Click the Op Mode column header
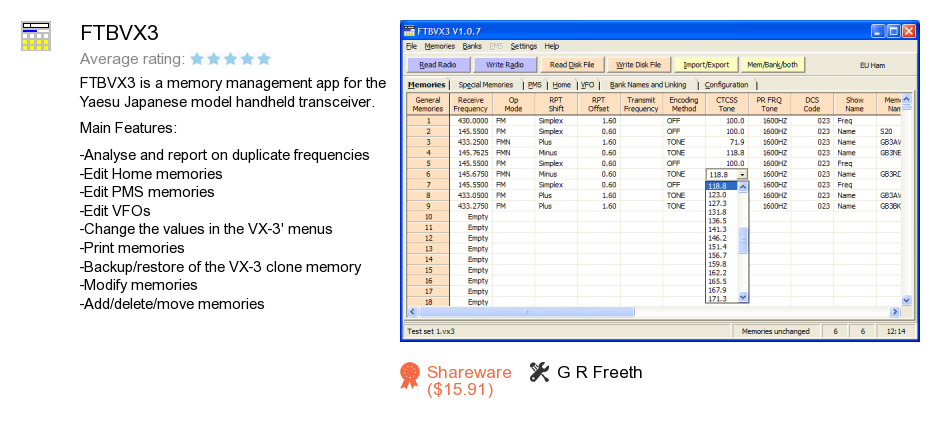Image resolution: width=940 pixels, height=425 pixels. point(514,104)
